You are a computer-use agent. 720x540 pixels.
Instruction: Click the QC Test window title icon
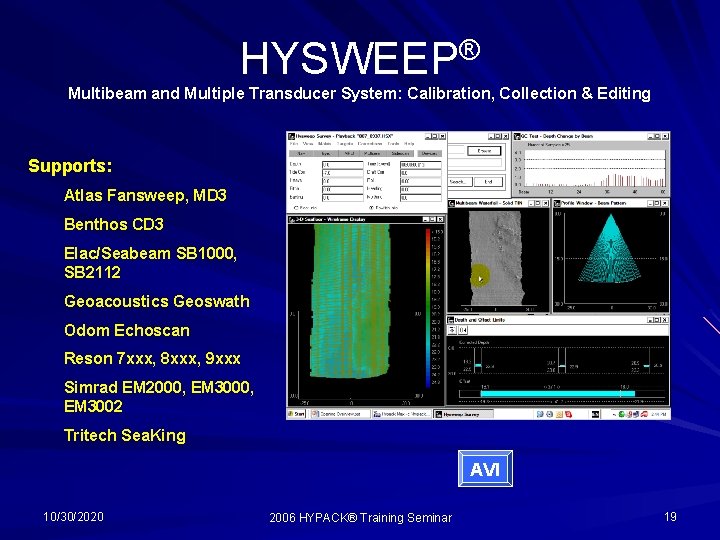pos(517,136)
